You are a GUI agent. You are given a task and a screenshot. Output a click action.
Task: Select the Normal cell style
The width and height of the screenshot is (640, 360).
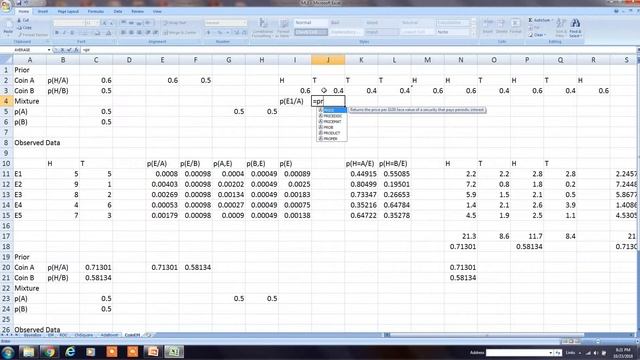(311, 23)
